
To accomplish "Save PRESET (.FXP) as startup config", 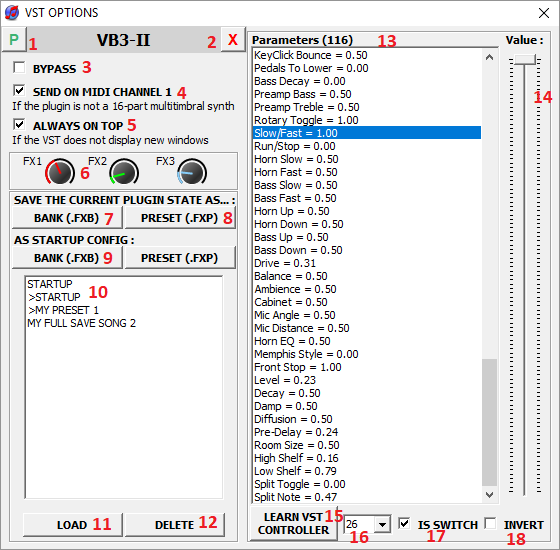I will pyautogui.click(x=180, y=258).
